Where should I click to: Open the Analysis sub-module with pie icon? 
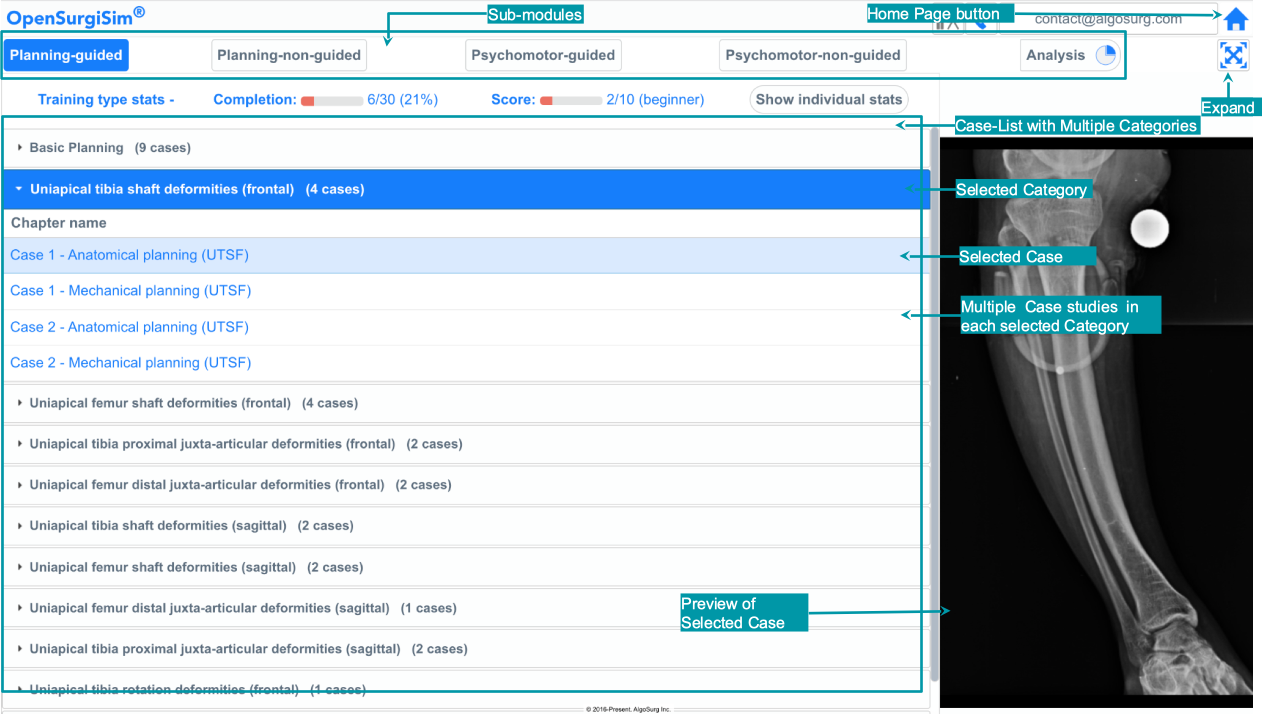click(1069, 56)
